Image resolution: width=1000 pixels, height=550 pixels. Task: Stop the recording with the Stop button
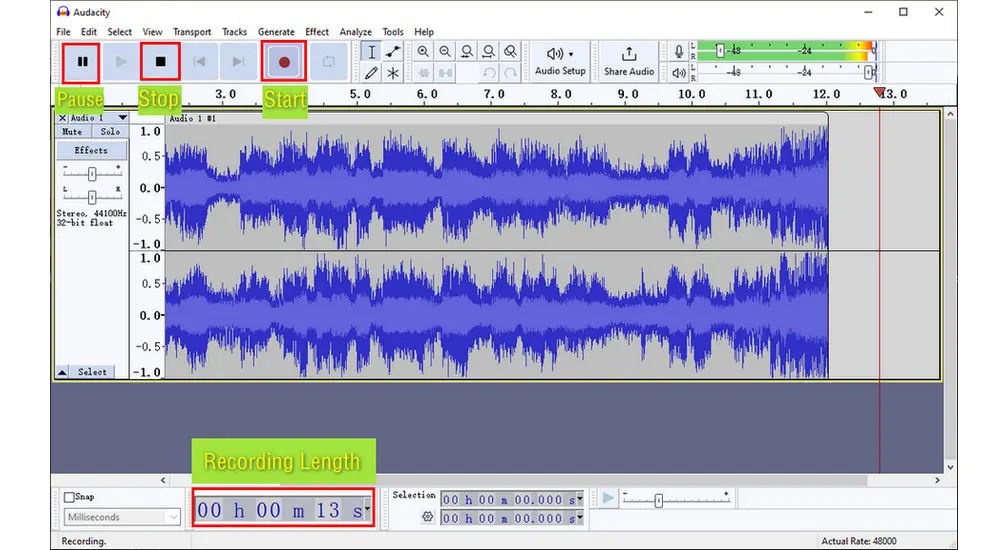(160, 62)
